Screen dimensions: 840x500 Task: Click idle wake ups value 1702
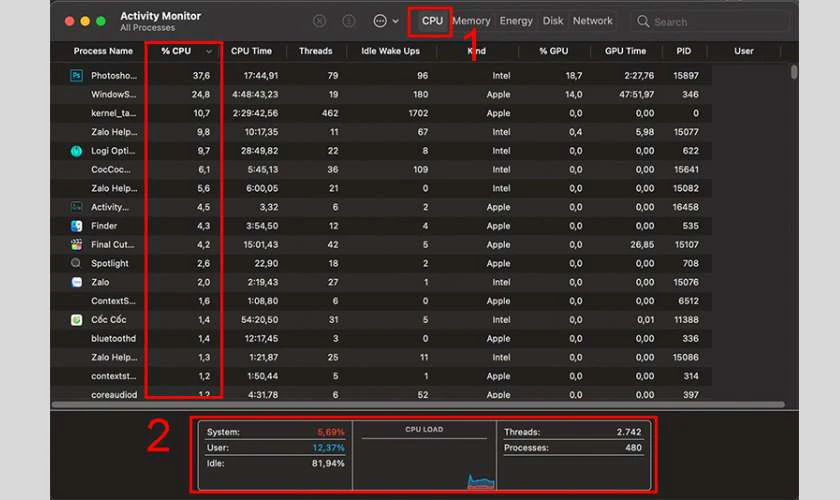[418, 113]
